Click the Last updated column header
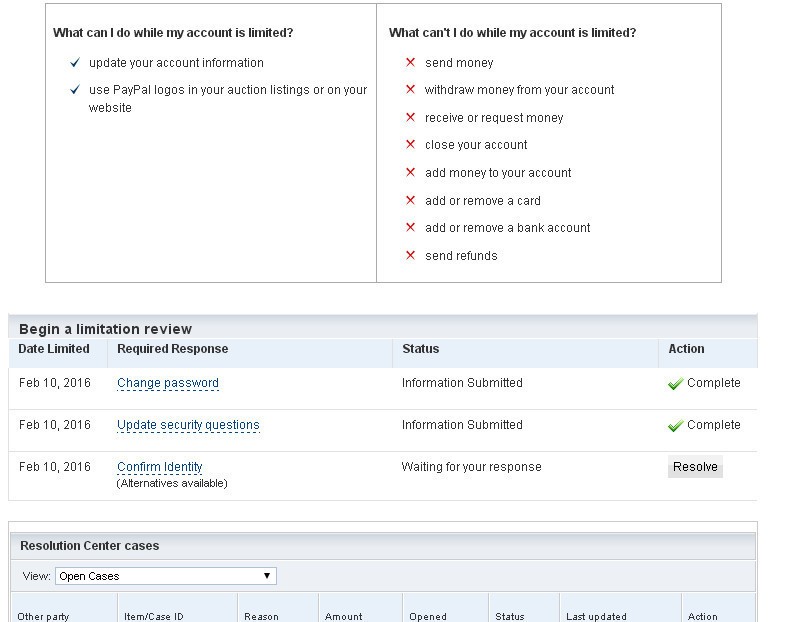 point(596,616)
